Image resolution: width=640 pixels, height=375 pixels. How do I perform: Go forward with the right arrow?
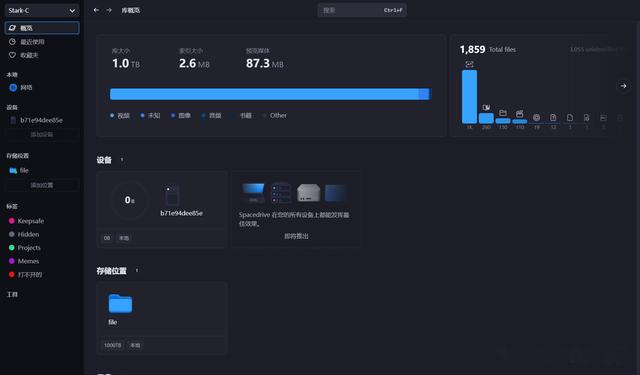(109, 10)
